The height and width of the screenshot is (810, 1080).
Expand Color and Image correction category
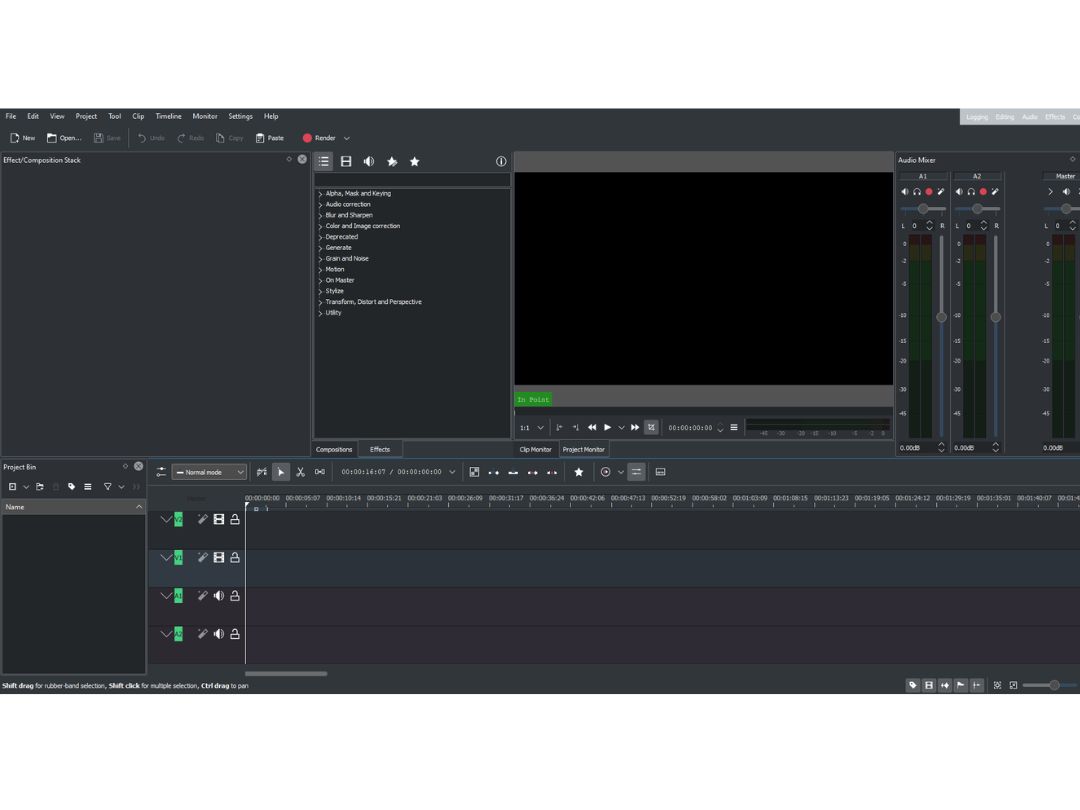pos(320,227)
